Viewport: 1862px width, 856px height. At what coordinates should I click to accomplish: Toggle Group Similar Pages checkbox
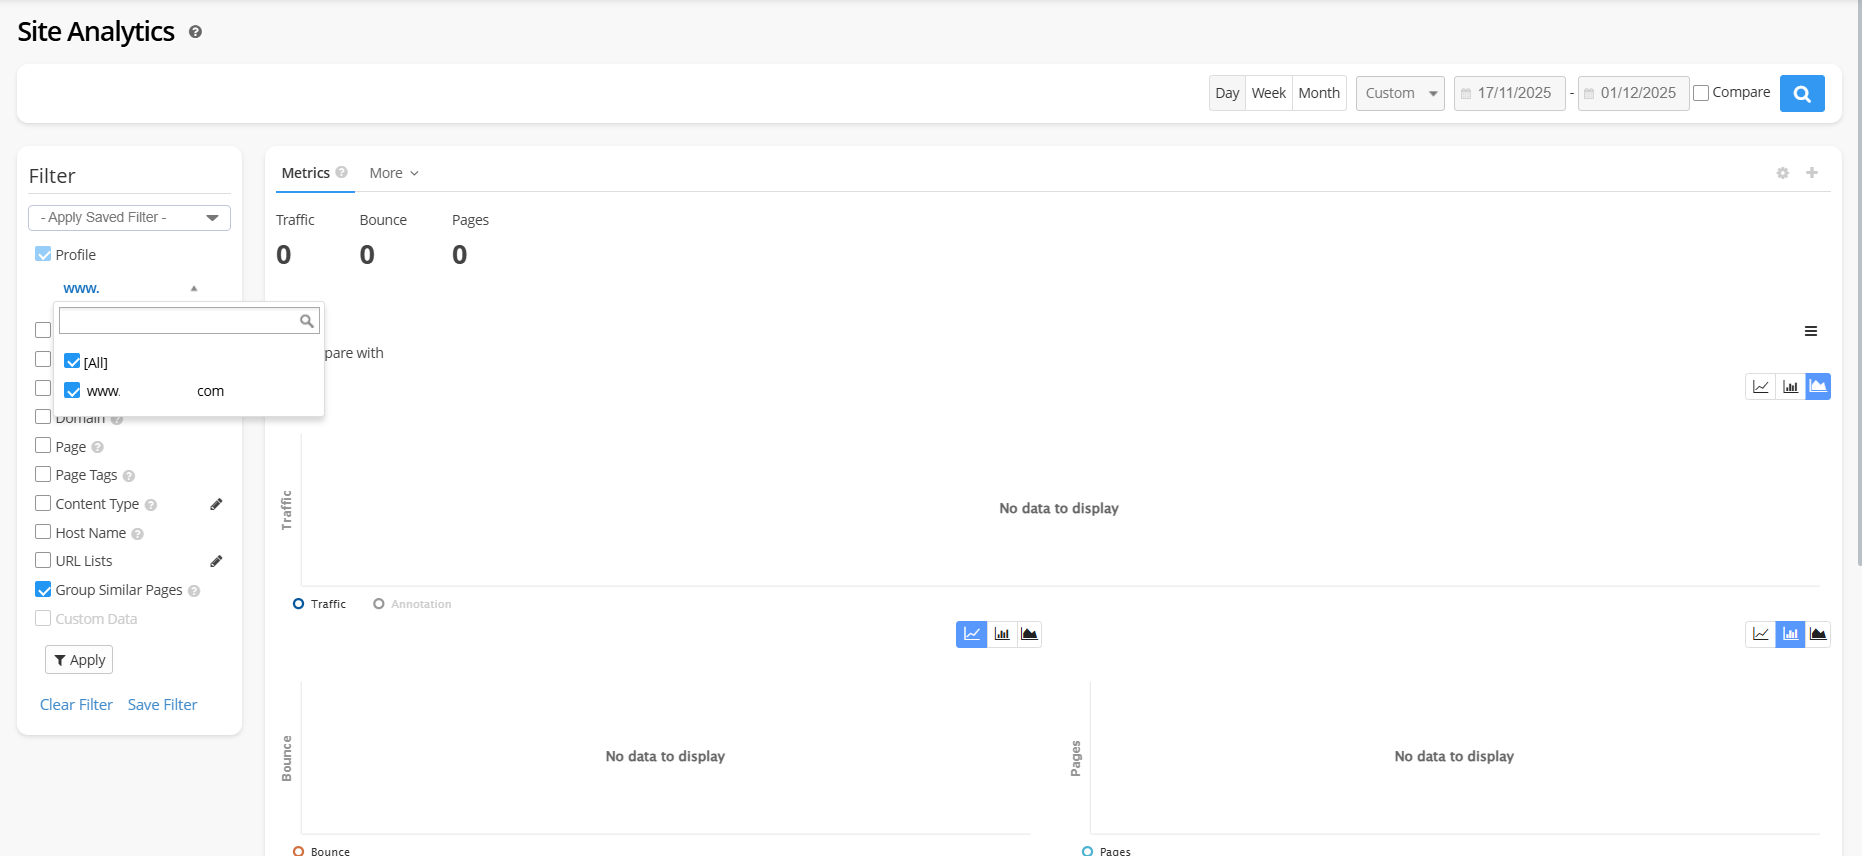tap(43, 590)
